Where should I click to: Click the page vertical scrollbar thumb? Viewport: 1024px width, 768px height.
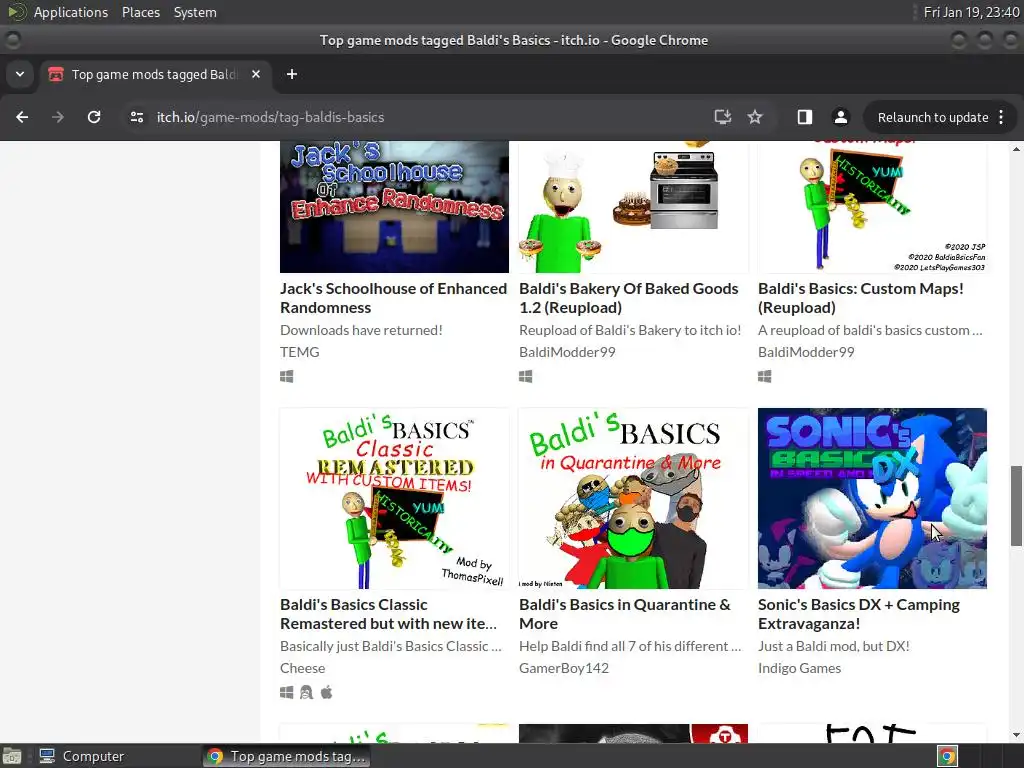click(1016, 505)
